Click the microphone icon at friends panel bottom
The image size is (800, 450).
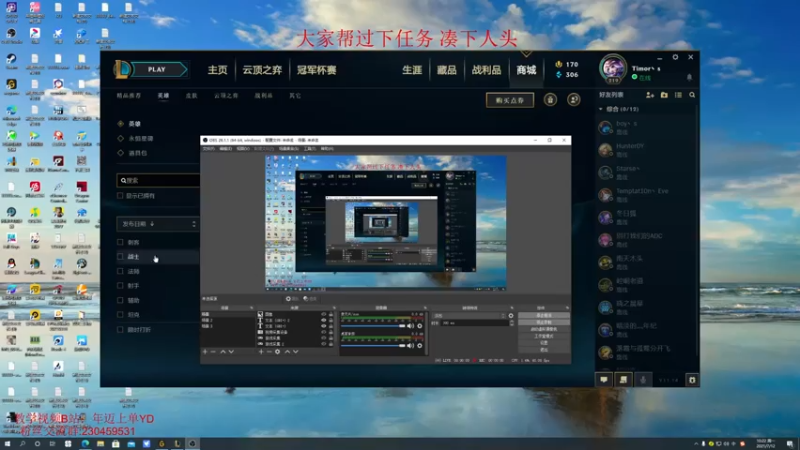(643, 380)
